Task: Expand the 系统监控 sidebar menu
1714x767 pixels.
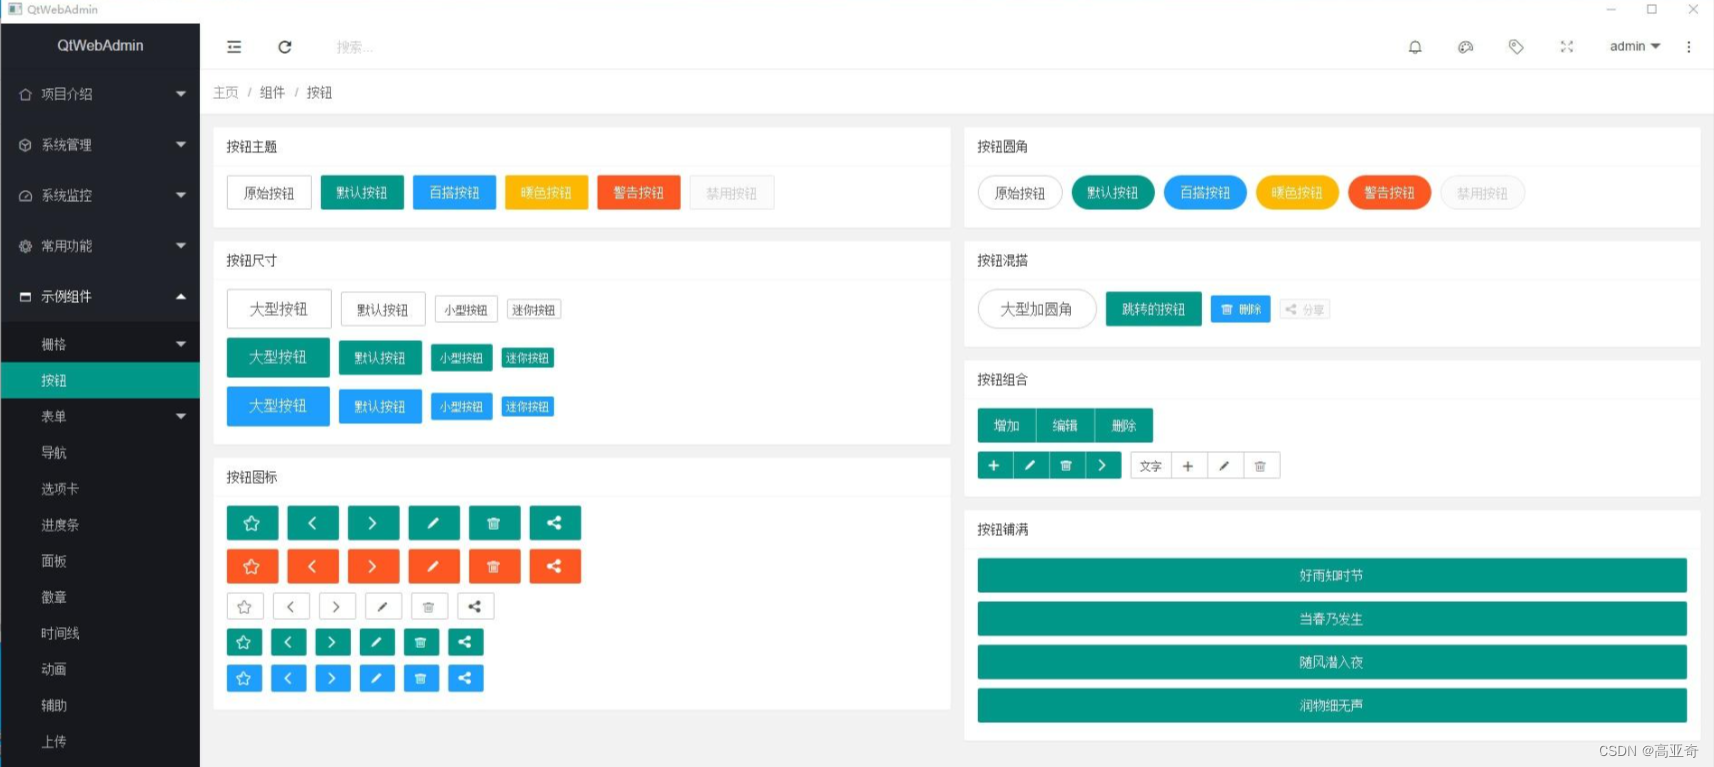Action: pyautogui.click(x=100, y=196)
